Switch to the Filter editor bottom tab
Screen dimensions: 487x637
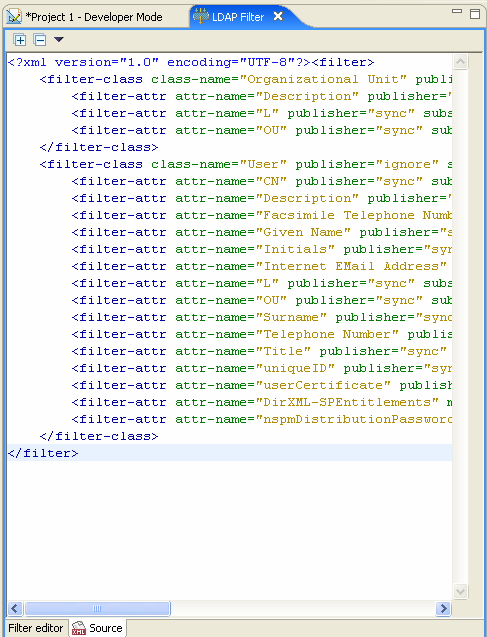coord(36,628)
